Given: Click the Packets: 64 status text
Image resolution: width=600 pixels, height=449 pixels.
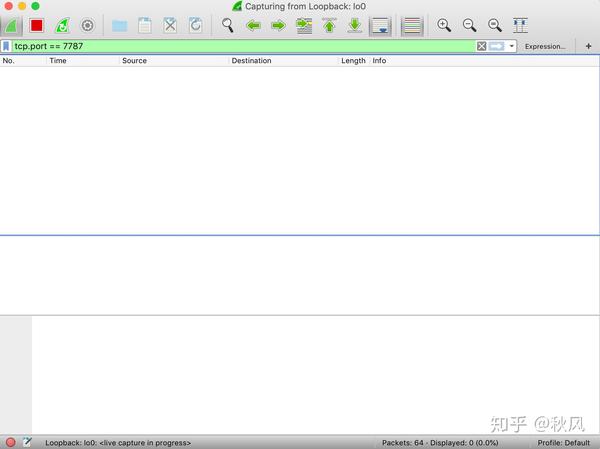Looking at the screenshot, I should (x=403, y=443).
